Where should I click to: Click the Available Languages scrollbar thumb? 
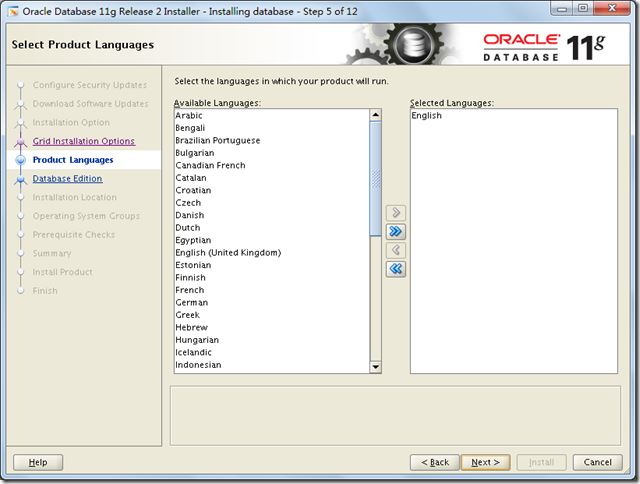pyautogui.click(x=376, y=178)
